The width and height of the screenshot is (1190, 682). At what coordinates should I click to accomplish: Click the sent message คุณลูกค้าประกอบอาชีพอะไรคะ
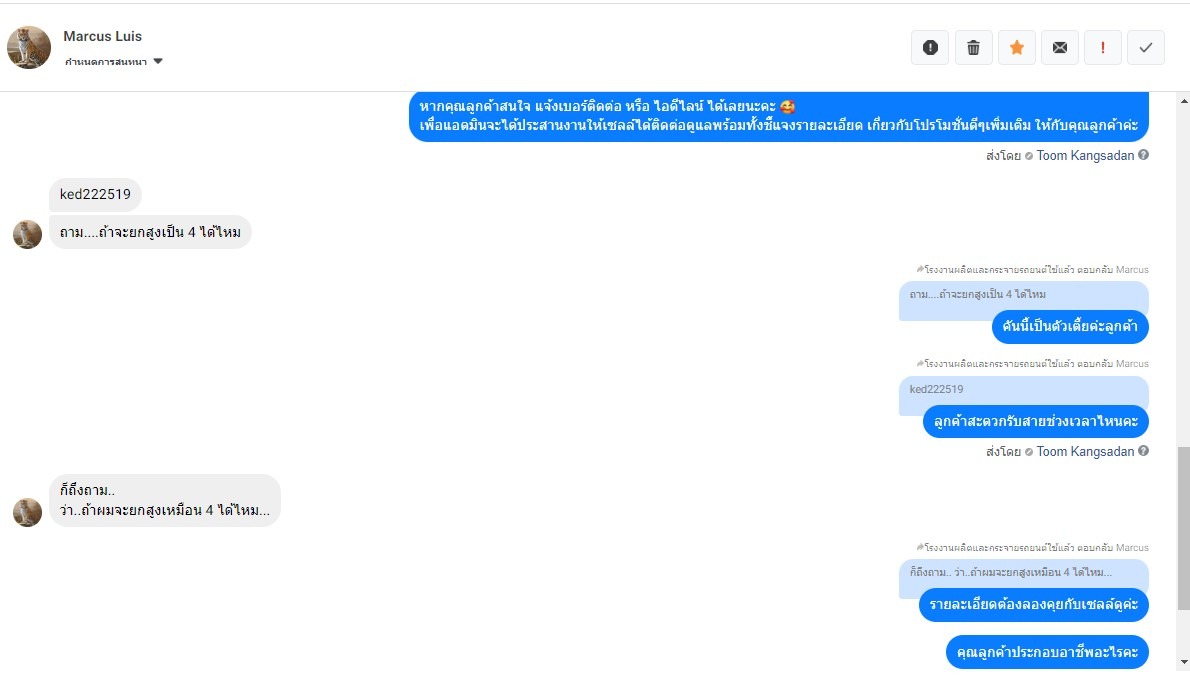coord(1047,652)
